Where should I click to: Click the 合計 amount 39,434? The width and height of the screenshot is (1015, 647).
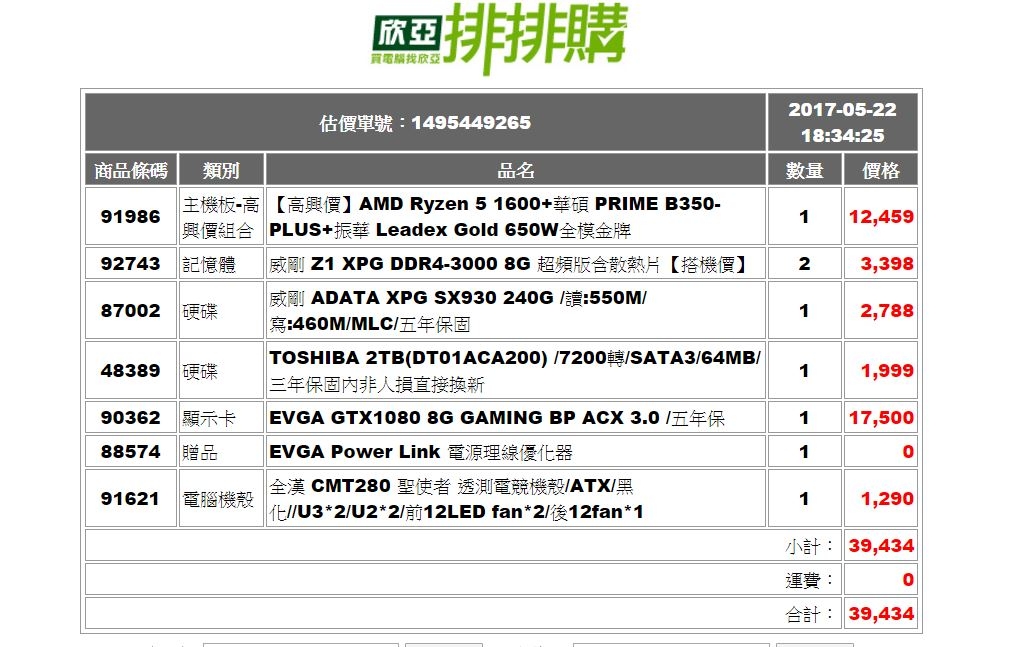click(881, 613)
